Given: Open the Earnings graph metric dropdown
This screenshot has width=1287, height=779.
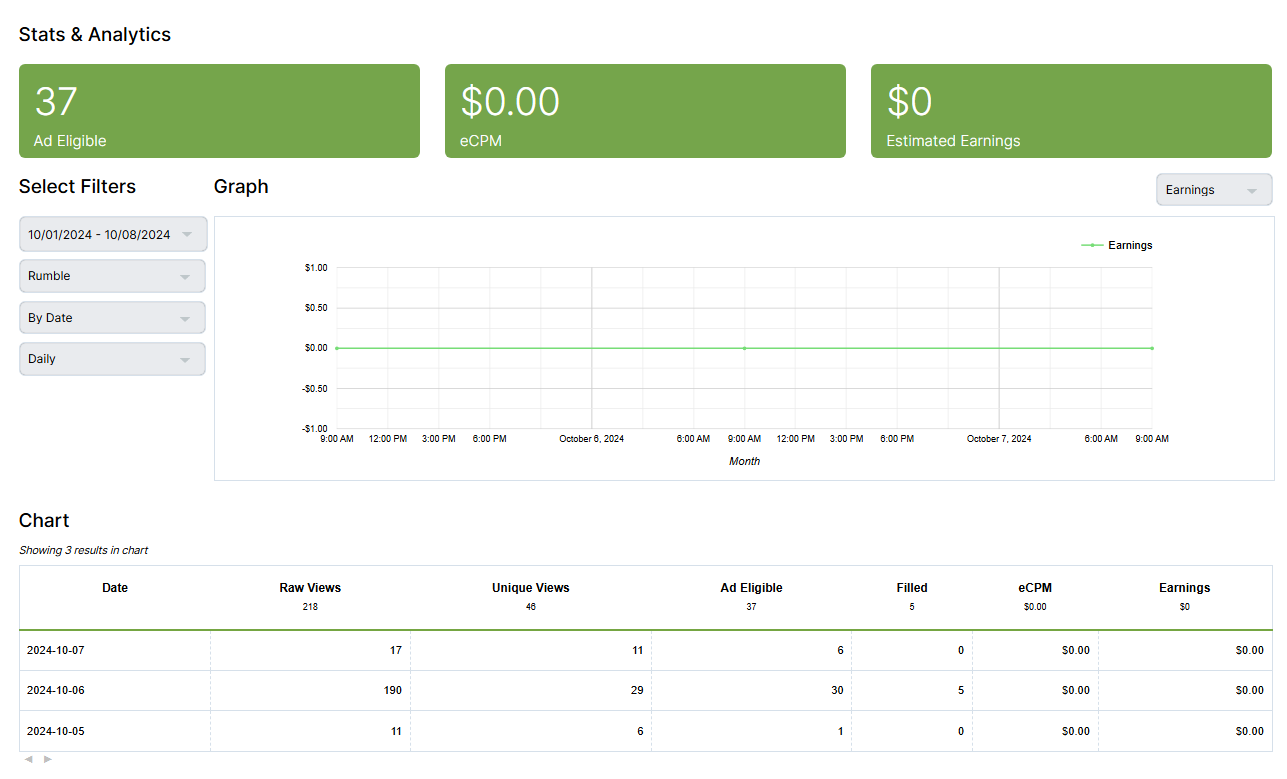Looking at the screenshot, I should click(x=1214, y=190).
